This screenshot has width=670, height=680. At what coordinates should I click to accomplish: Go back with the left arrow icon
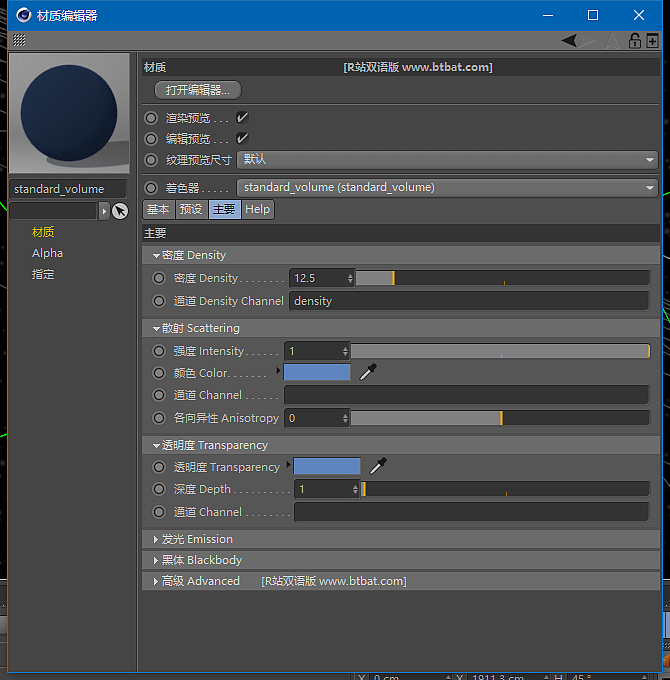coord(569,40)
